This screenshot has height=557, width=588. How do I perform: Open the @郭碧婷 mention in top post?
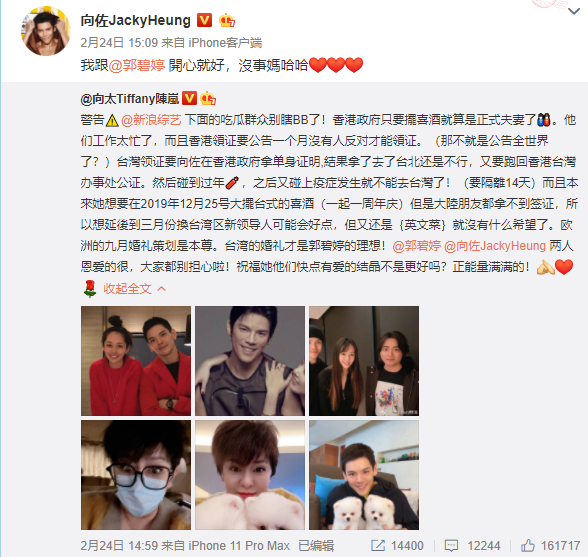(x=137, y=65)
